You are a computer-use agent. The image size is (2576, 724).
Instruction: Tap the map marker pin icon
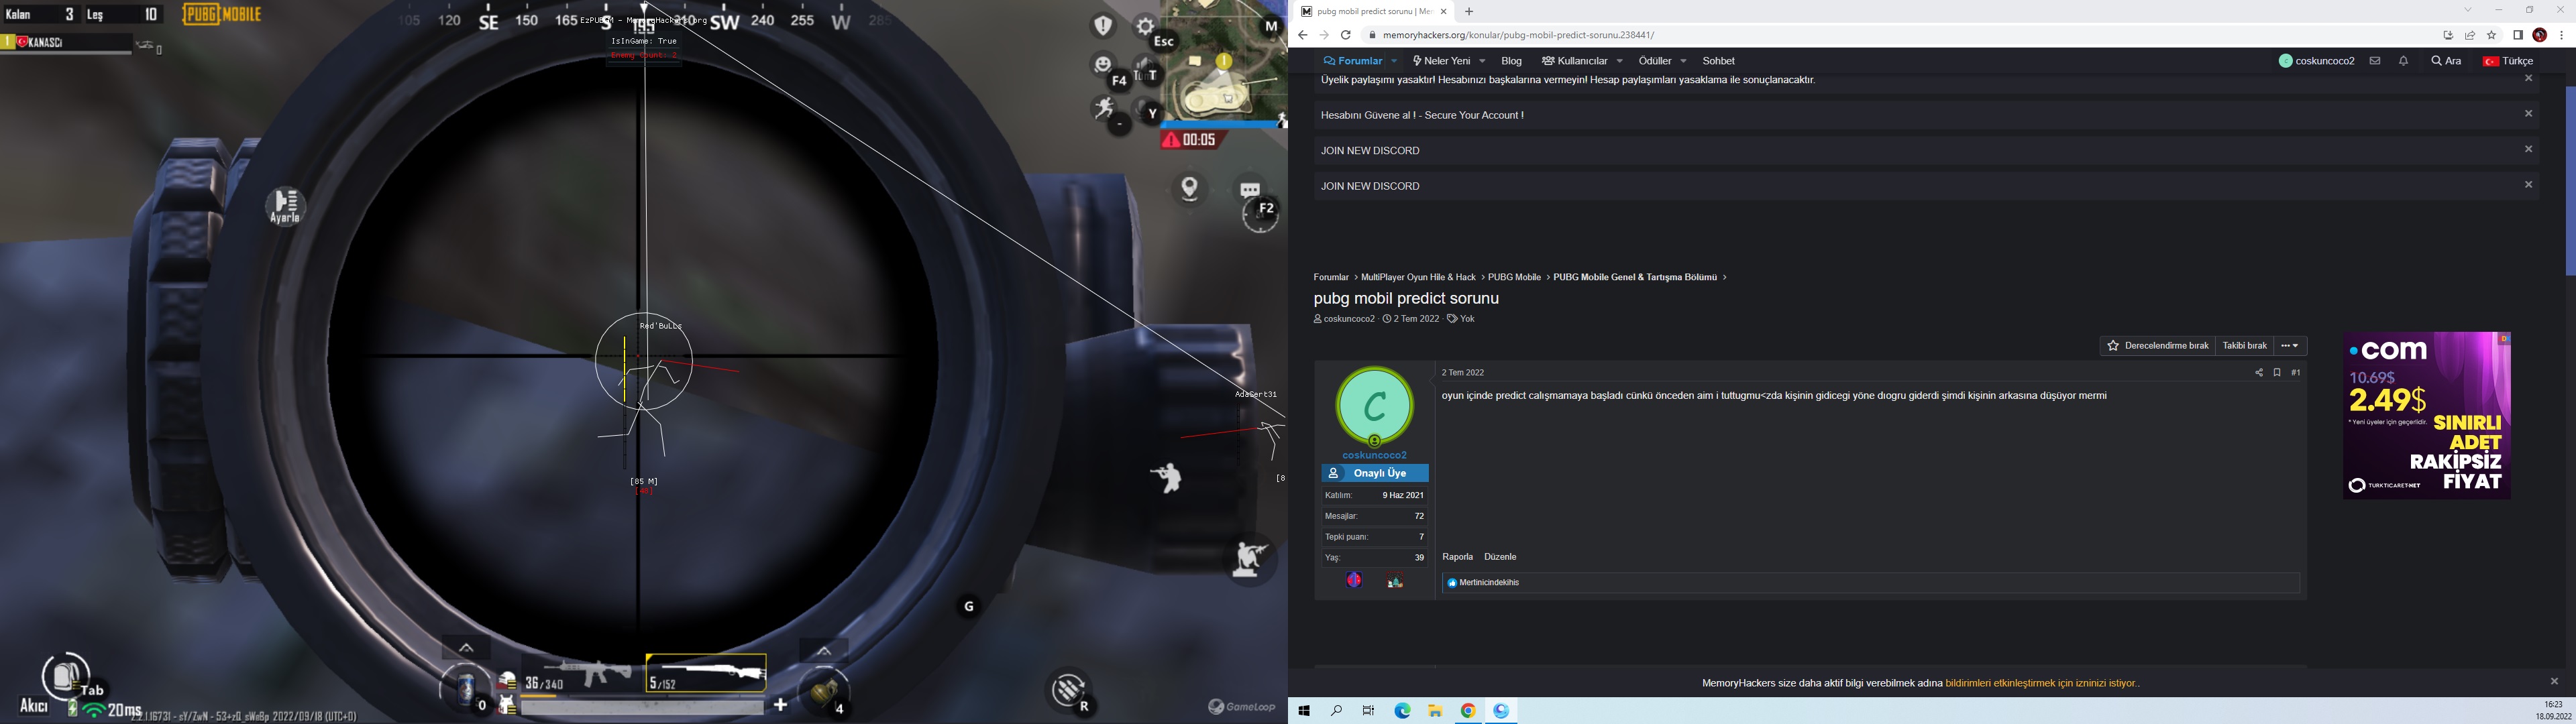click(x=1190, y=188)
